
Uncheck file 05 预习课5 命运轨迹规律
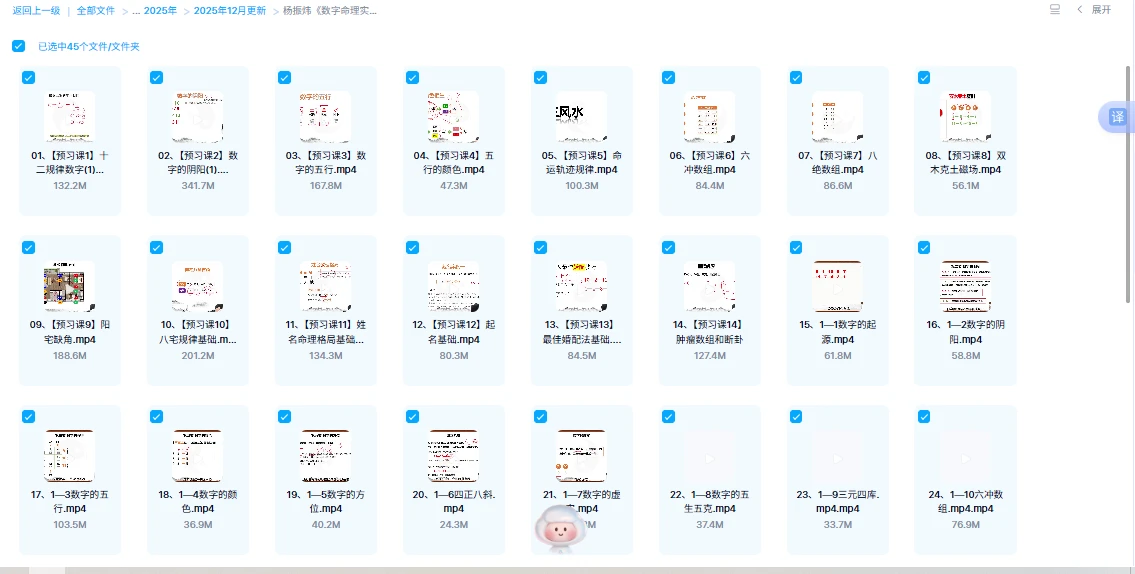(540, 77)
